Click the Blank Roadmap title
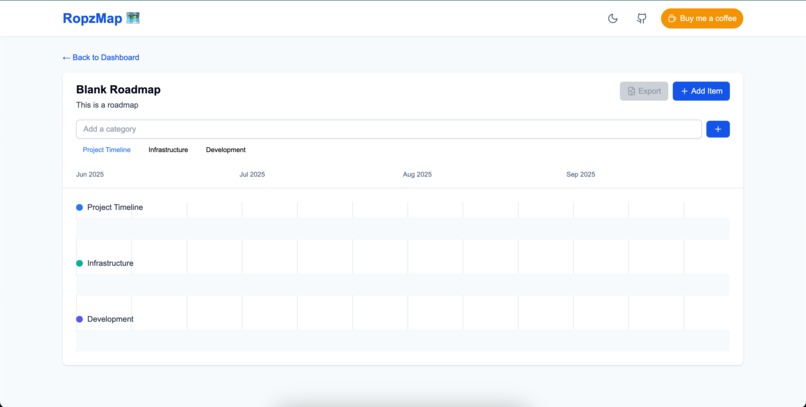 (118, 89)
